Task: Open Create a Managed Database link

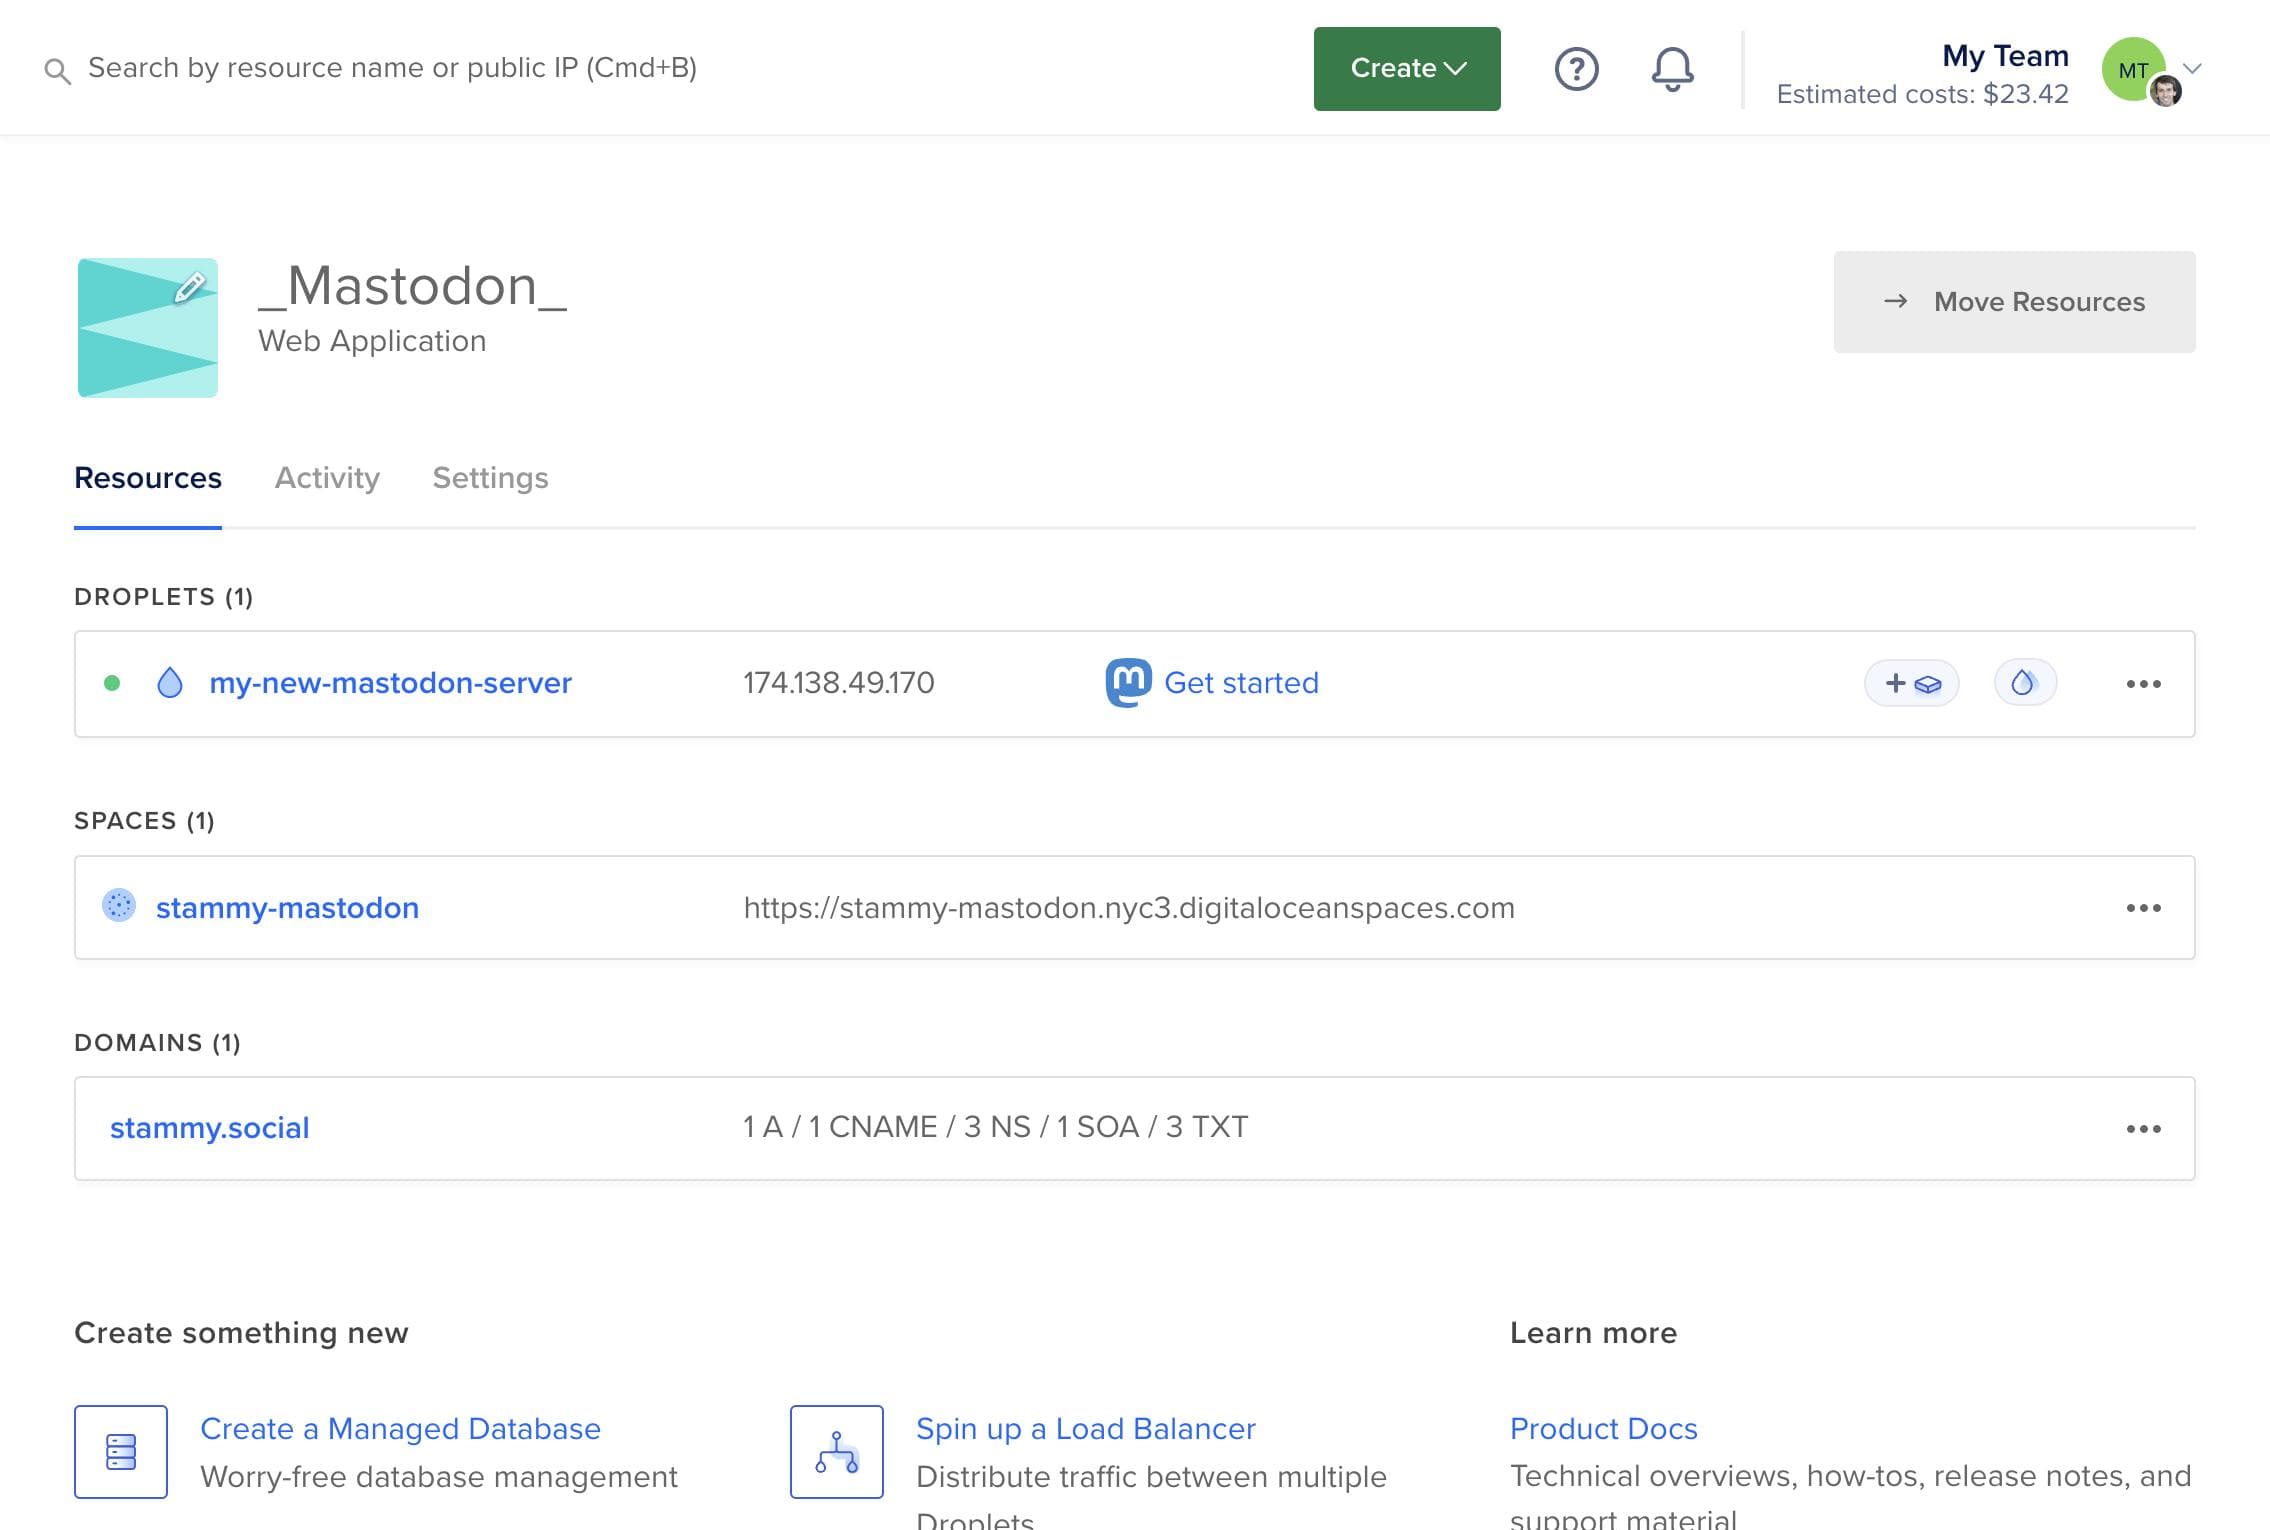Action: tap(400, 1429)
